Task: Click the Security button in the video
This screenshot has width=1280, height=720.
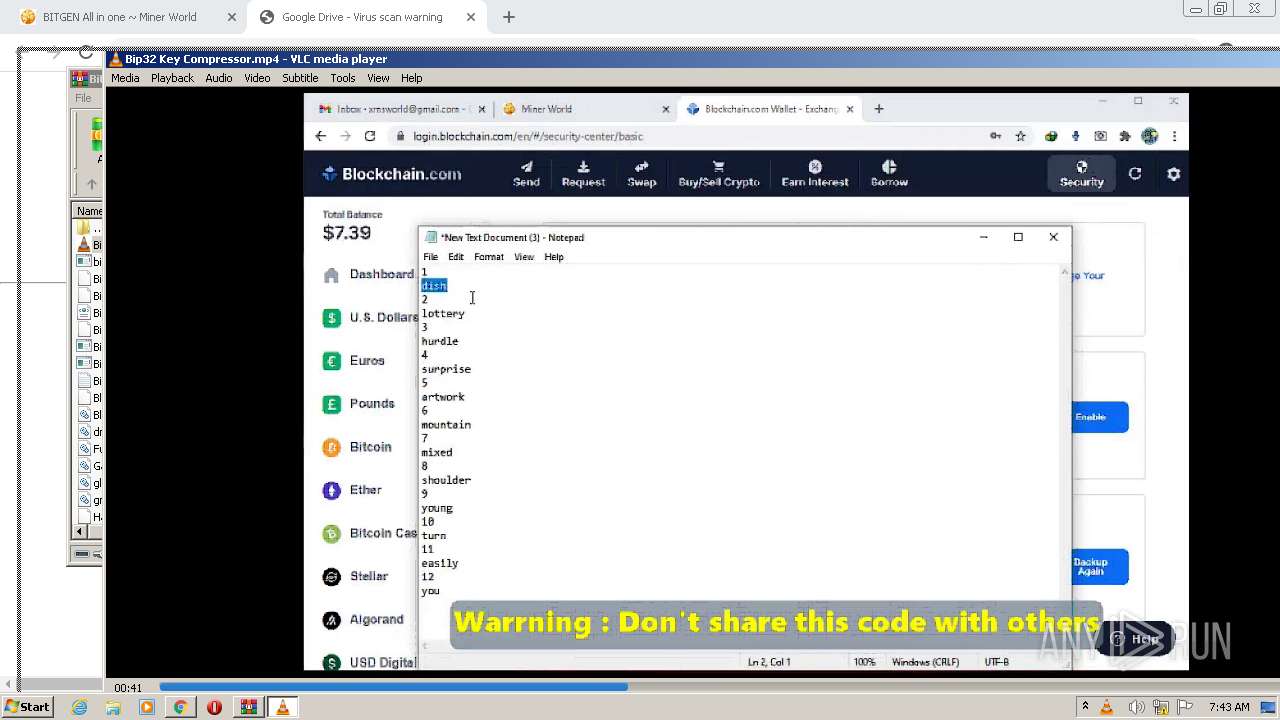Action: 1081,174
